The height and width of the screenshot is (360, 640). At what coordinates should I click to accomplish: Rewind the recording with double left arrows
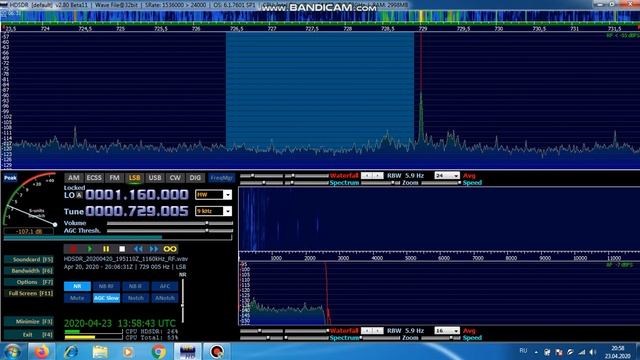click(138, 249)
